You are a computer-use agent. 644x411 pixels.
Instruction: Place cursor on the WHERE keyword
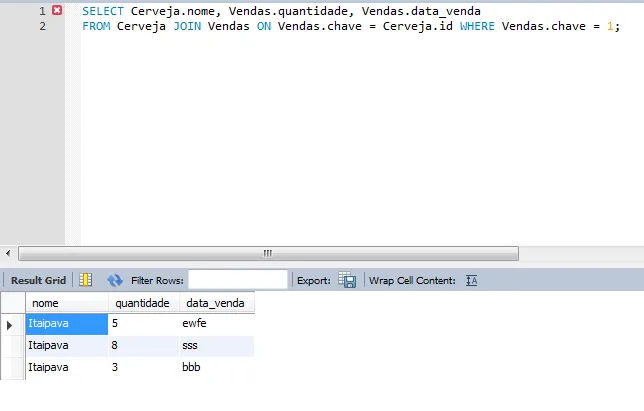click(477, 26)
